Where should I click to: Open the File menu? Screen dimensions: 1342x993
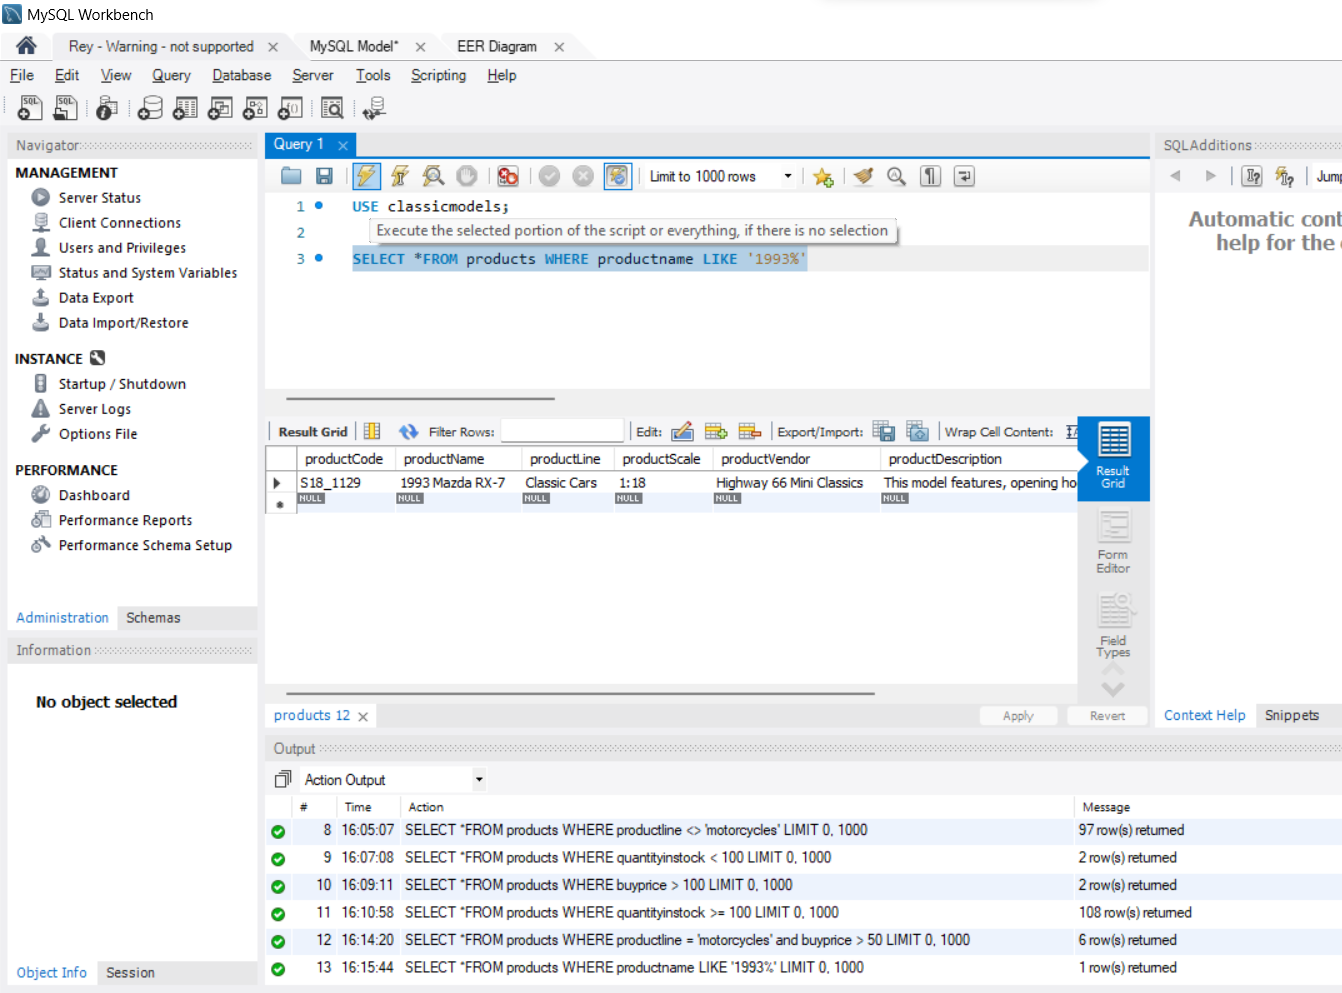pyautogui.click(x=22, y=75)
